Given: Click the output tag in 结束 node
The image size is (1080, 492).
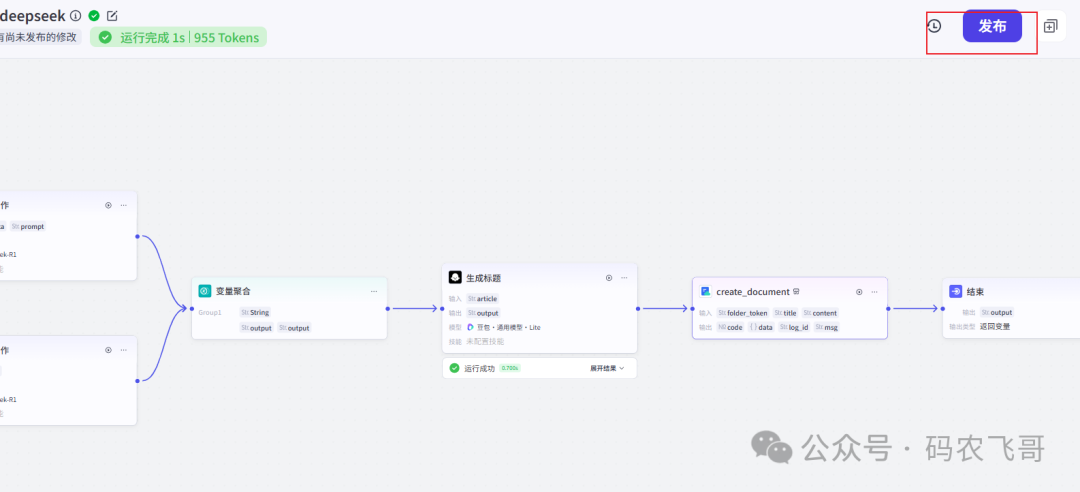Looking at the screenshot, I should pyautogui.click(x=997, y=312).
